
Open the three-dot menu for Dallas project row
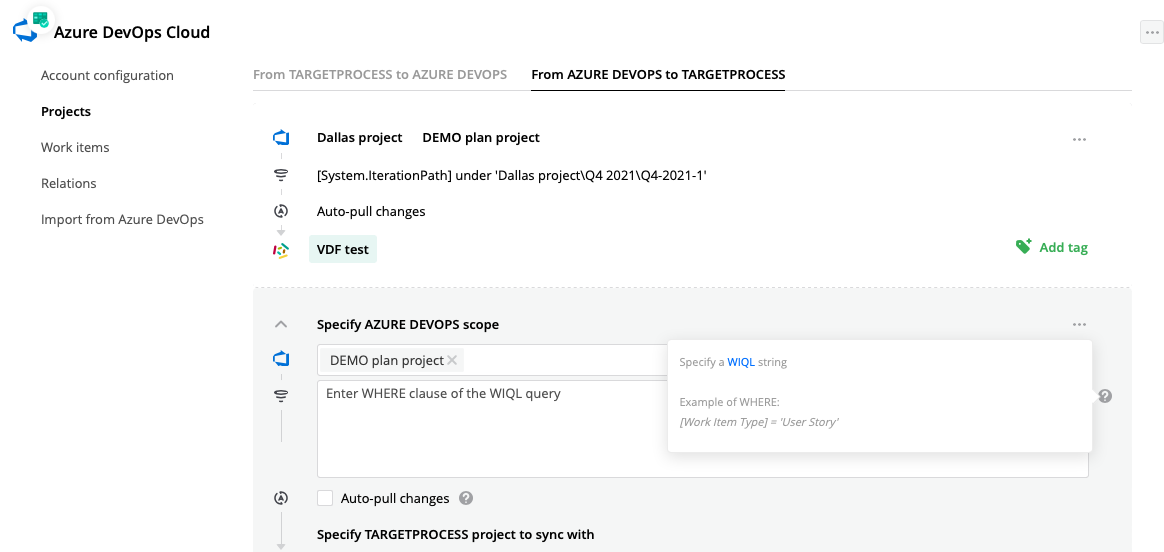pos(1079,139)
